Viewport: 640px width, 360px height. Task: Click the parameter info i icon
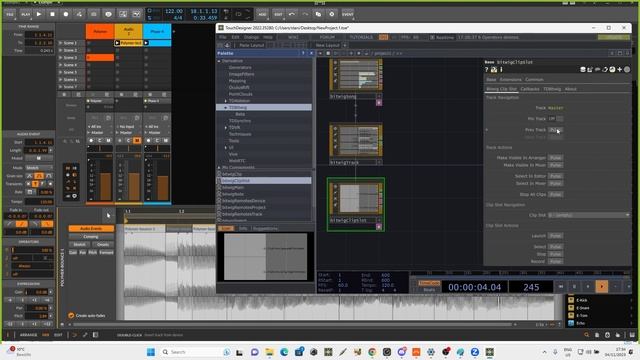[501, 70]
